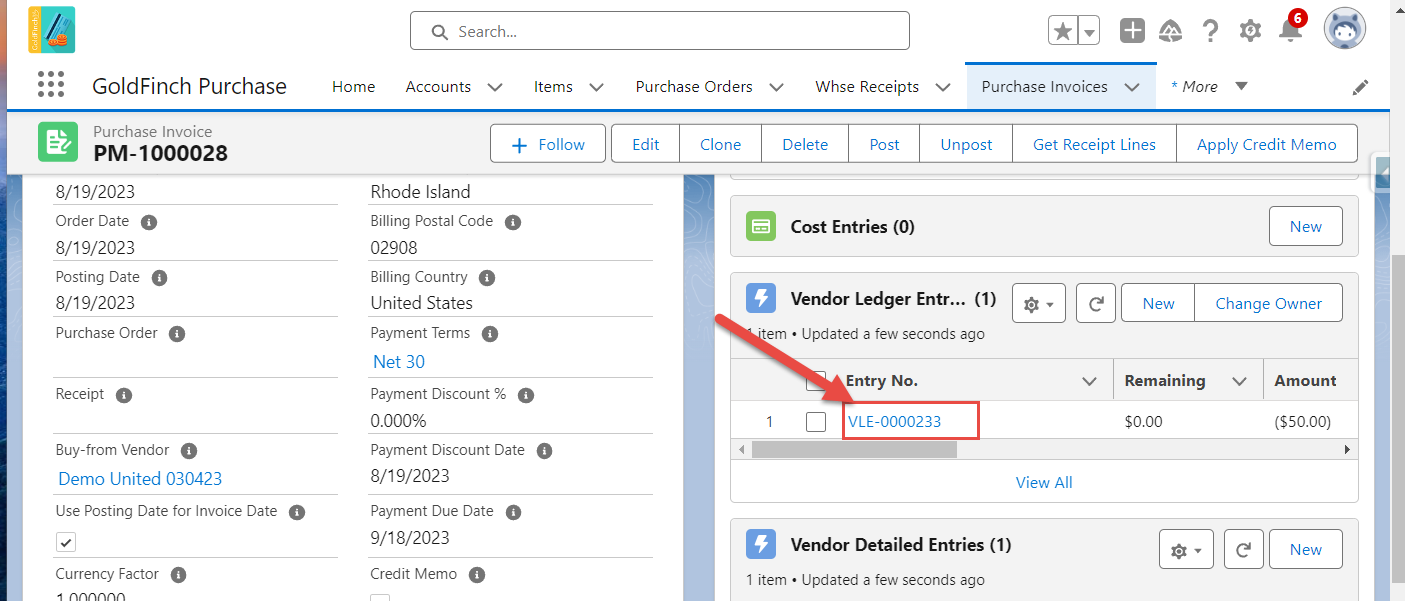Expand the Items tab dropdown
1405x601 pixels.
click(597, 87)
